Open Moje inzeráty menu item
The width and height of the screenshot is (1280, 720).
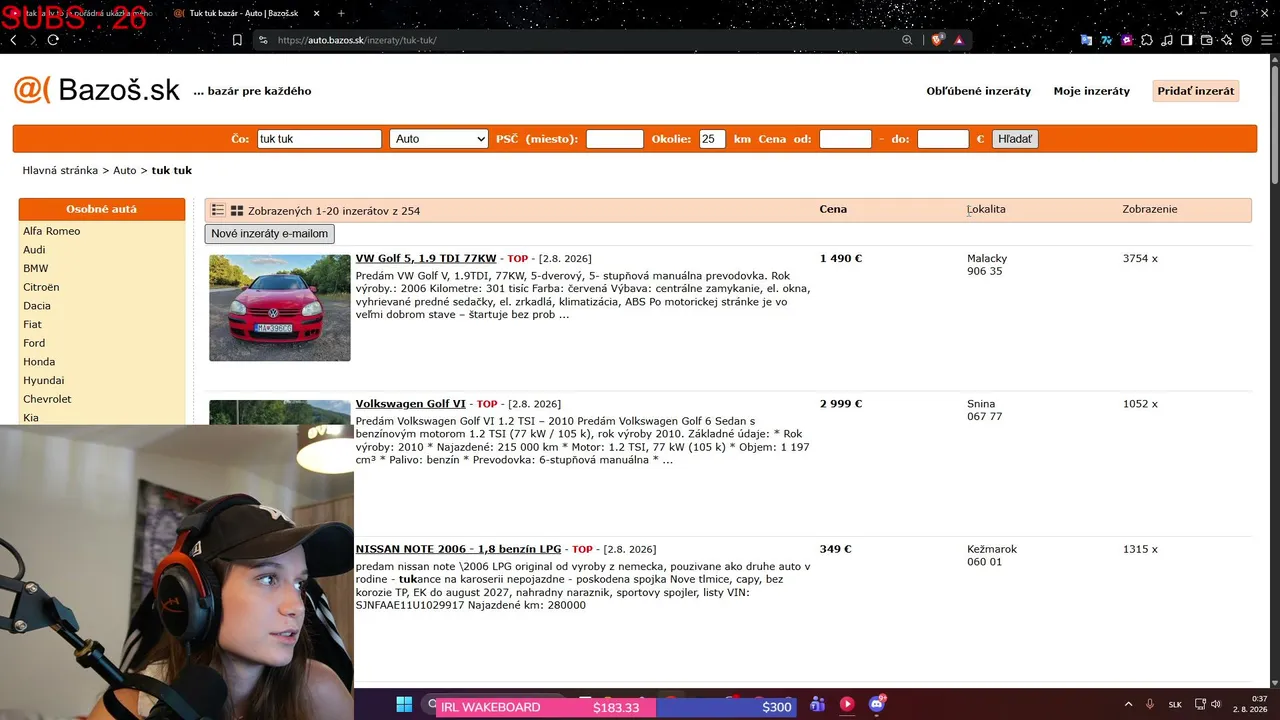[1091, 91]
